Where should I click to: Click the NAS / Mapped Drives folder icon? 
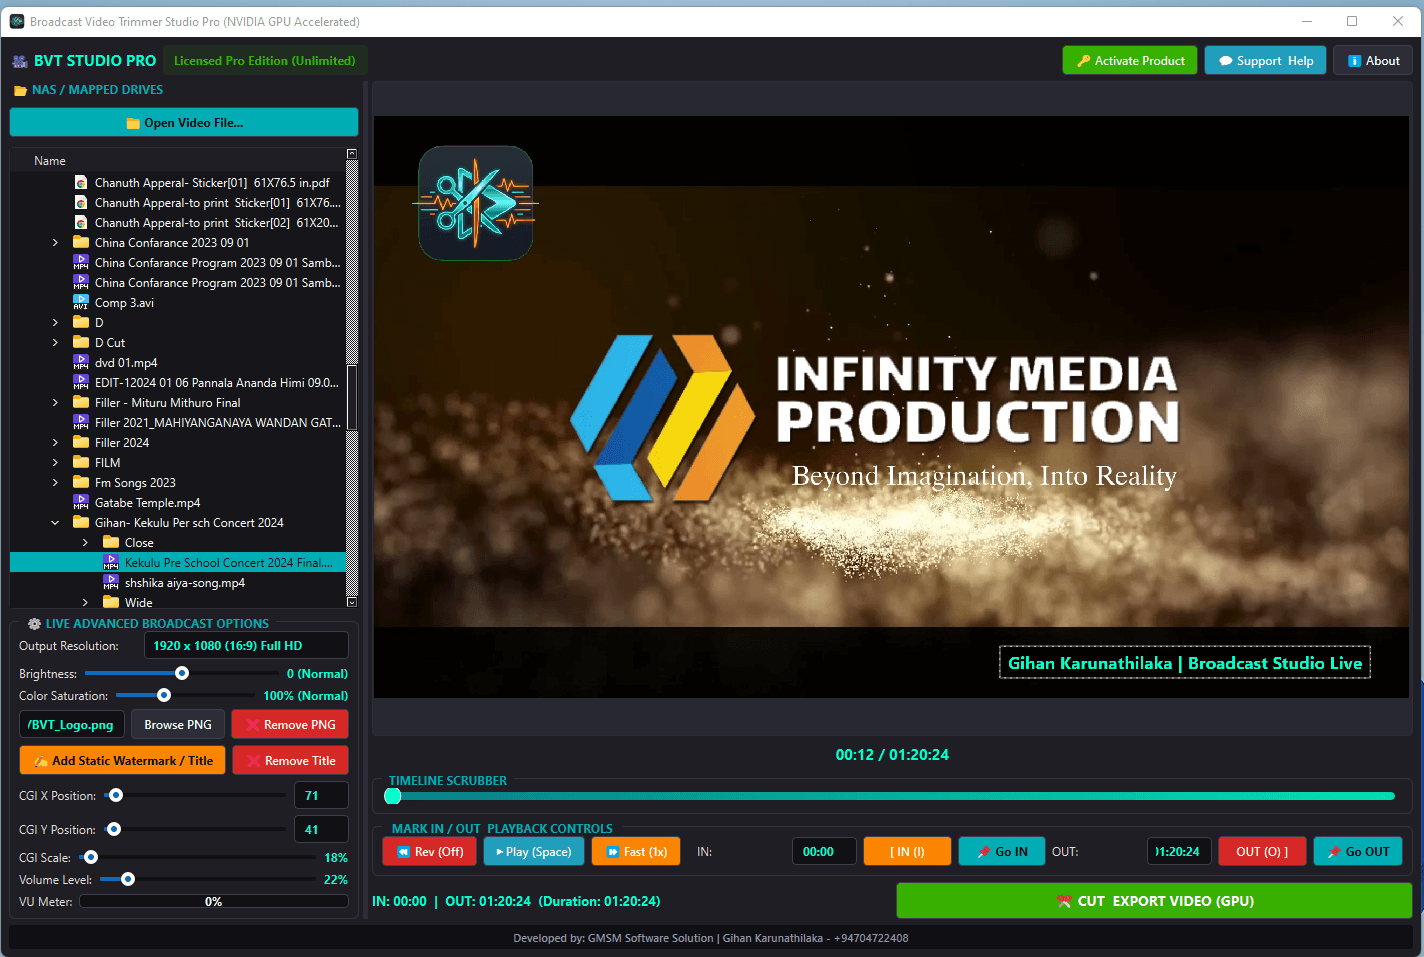click(x=20, y=91)
